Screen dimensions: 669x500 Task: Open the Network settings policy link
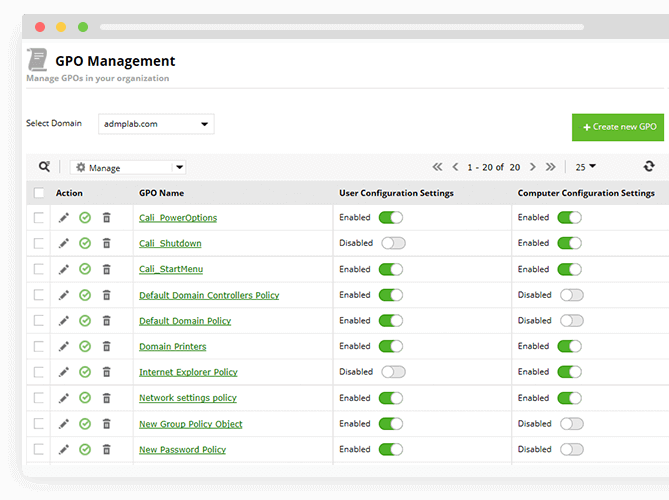click(x=188, y=398)
